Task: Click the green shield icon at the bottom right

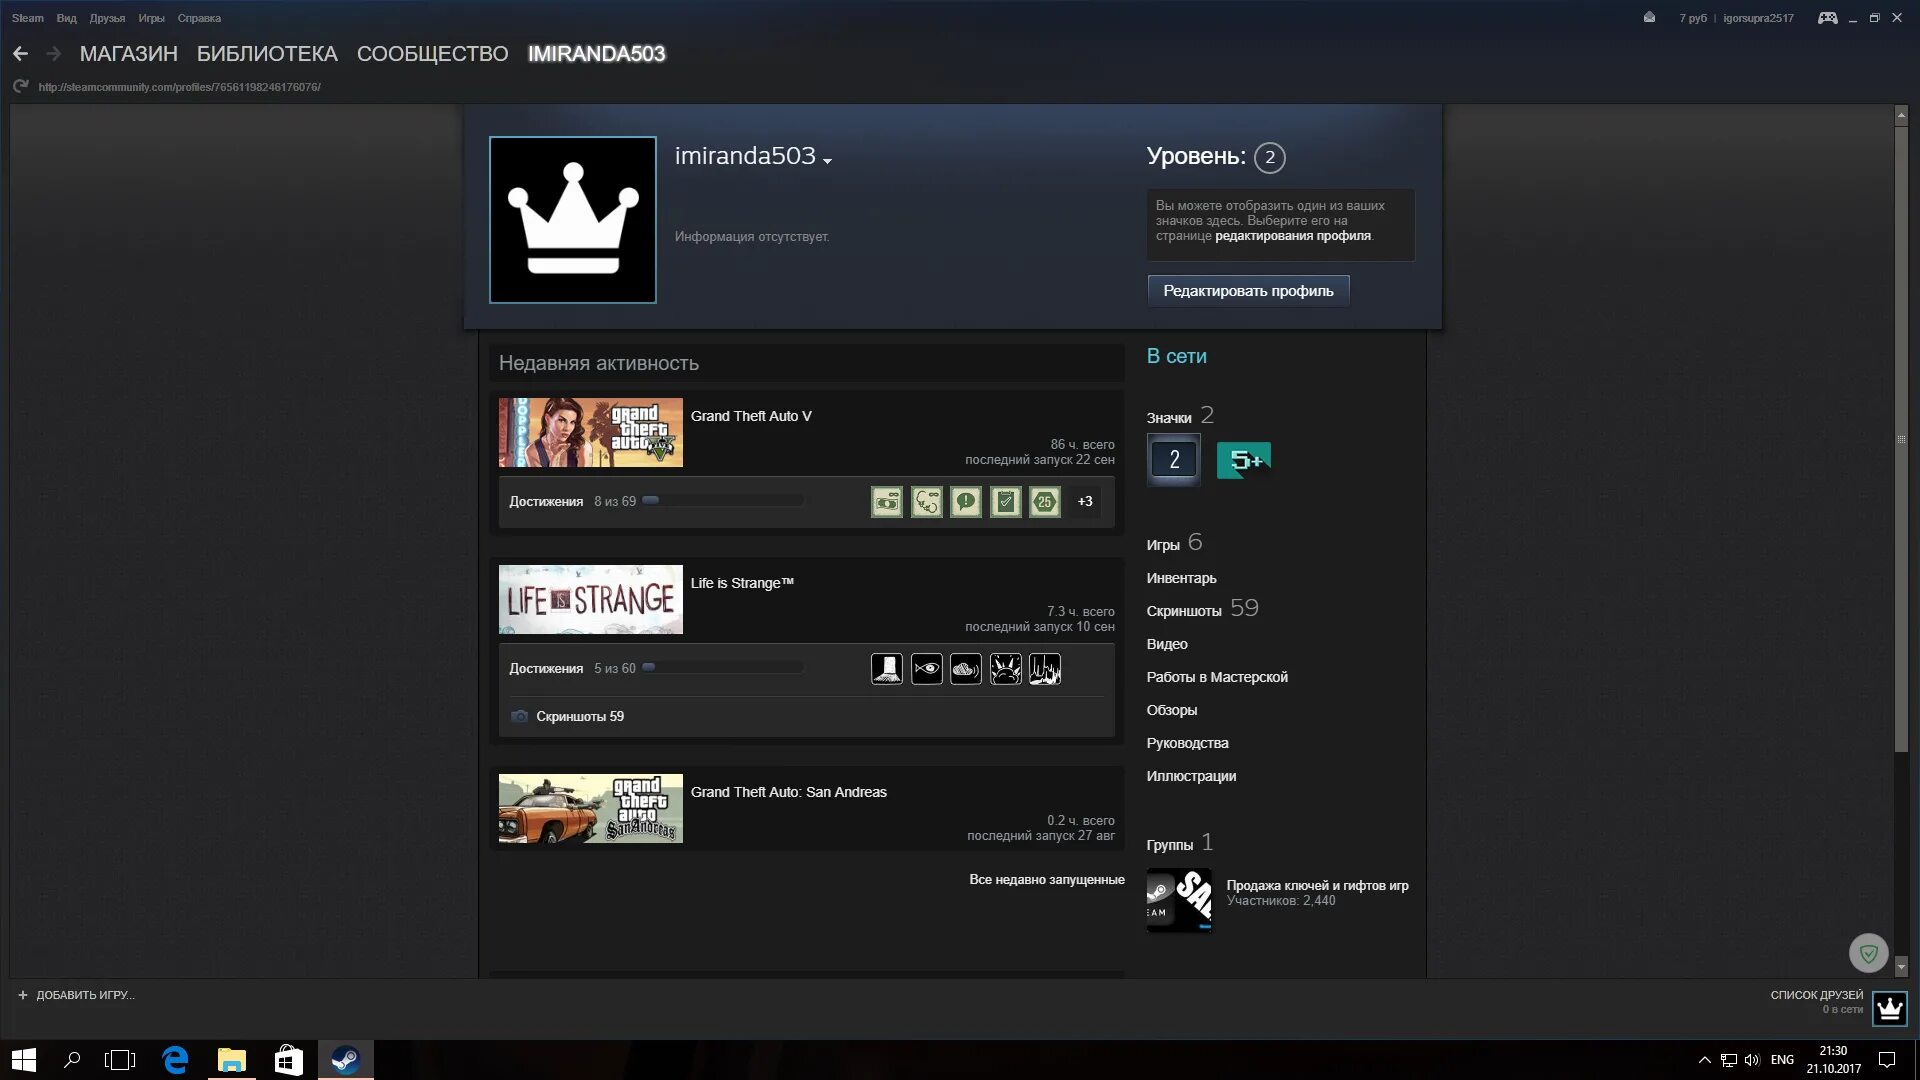Action: point(1868,953)
